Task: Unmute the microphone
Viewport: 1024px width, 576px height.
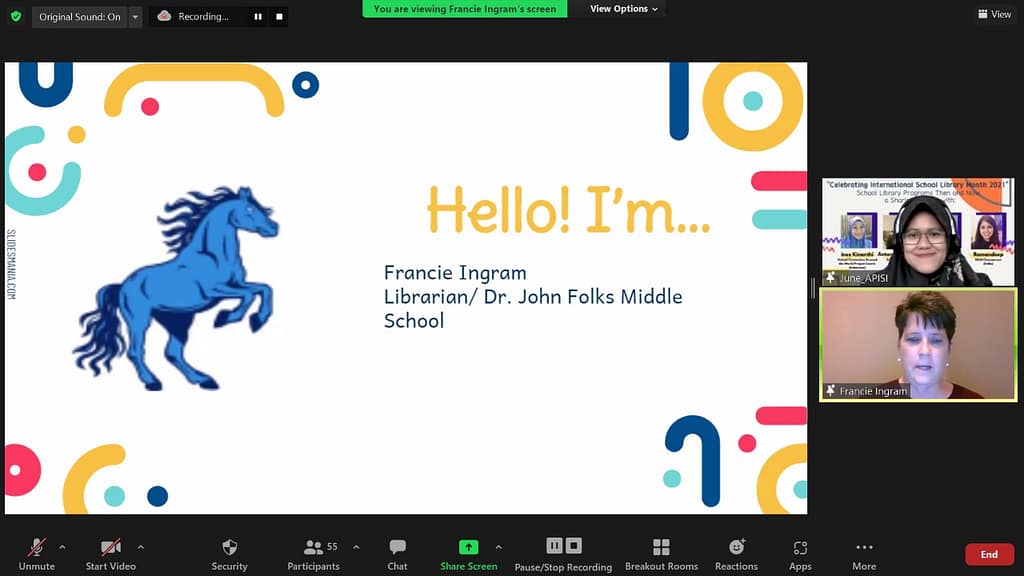Action: (x=37, y=554)
